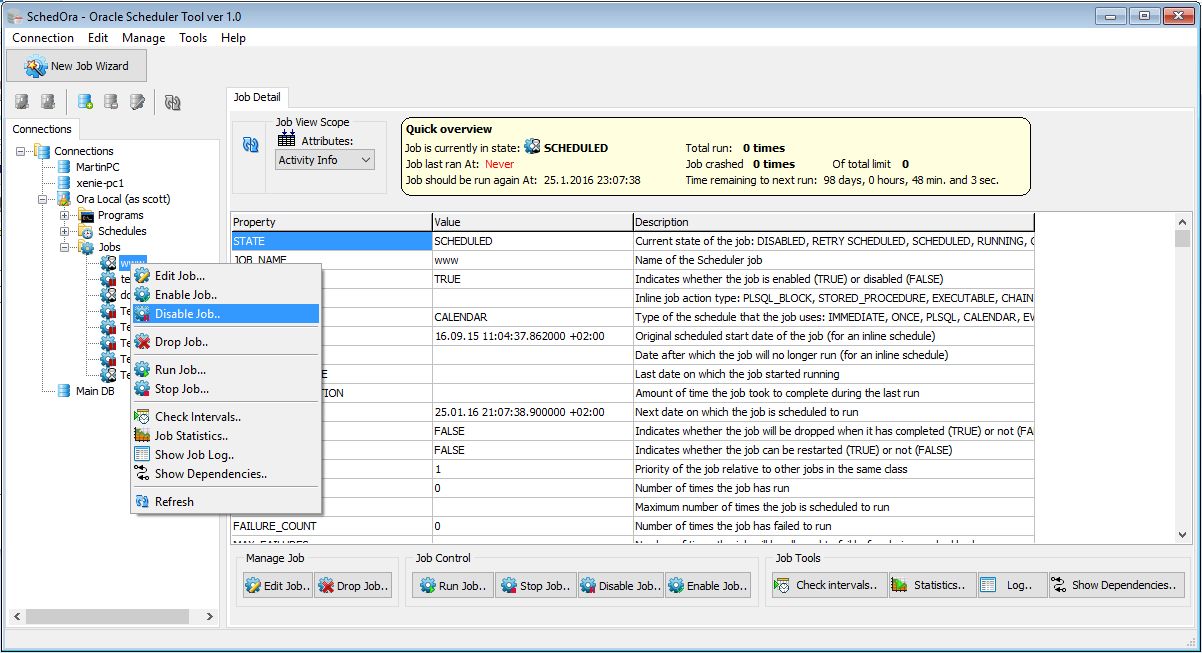The height and width of the screenshot is (653, 1202).
Task: Click the Property column header
Action: (x=331, y=222)
